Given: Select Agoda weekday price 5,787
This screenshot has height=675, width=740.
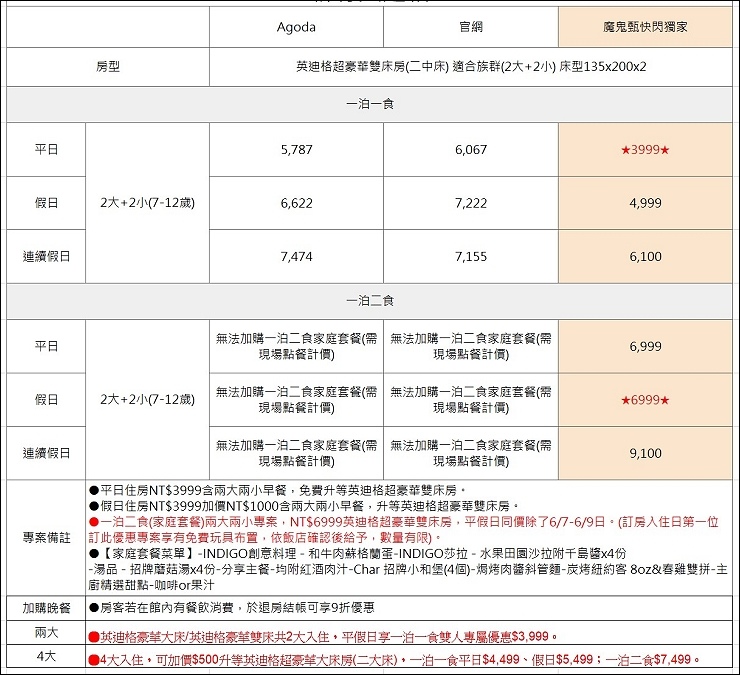Looking at the screenshot, I should (296, 150).
